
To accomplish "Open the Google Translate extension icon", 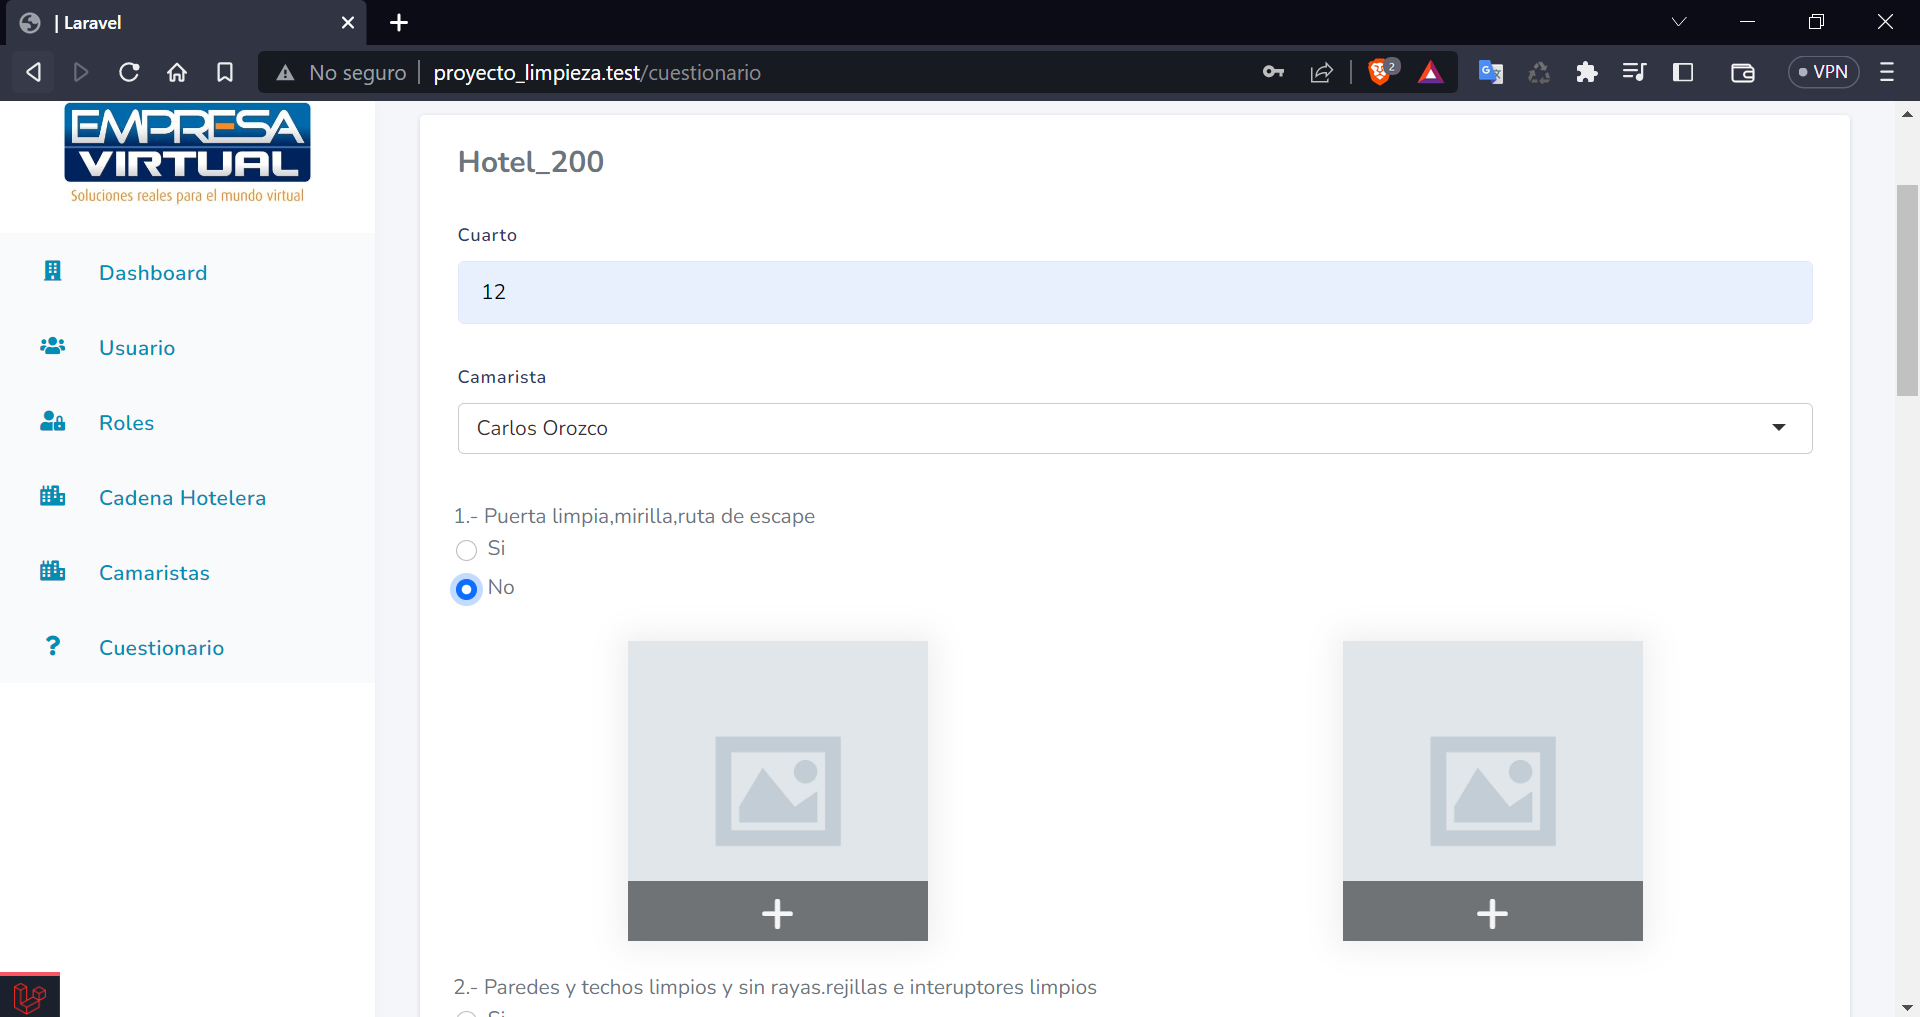I will [x=1489, y=72].
